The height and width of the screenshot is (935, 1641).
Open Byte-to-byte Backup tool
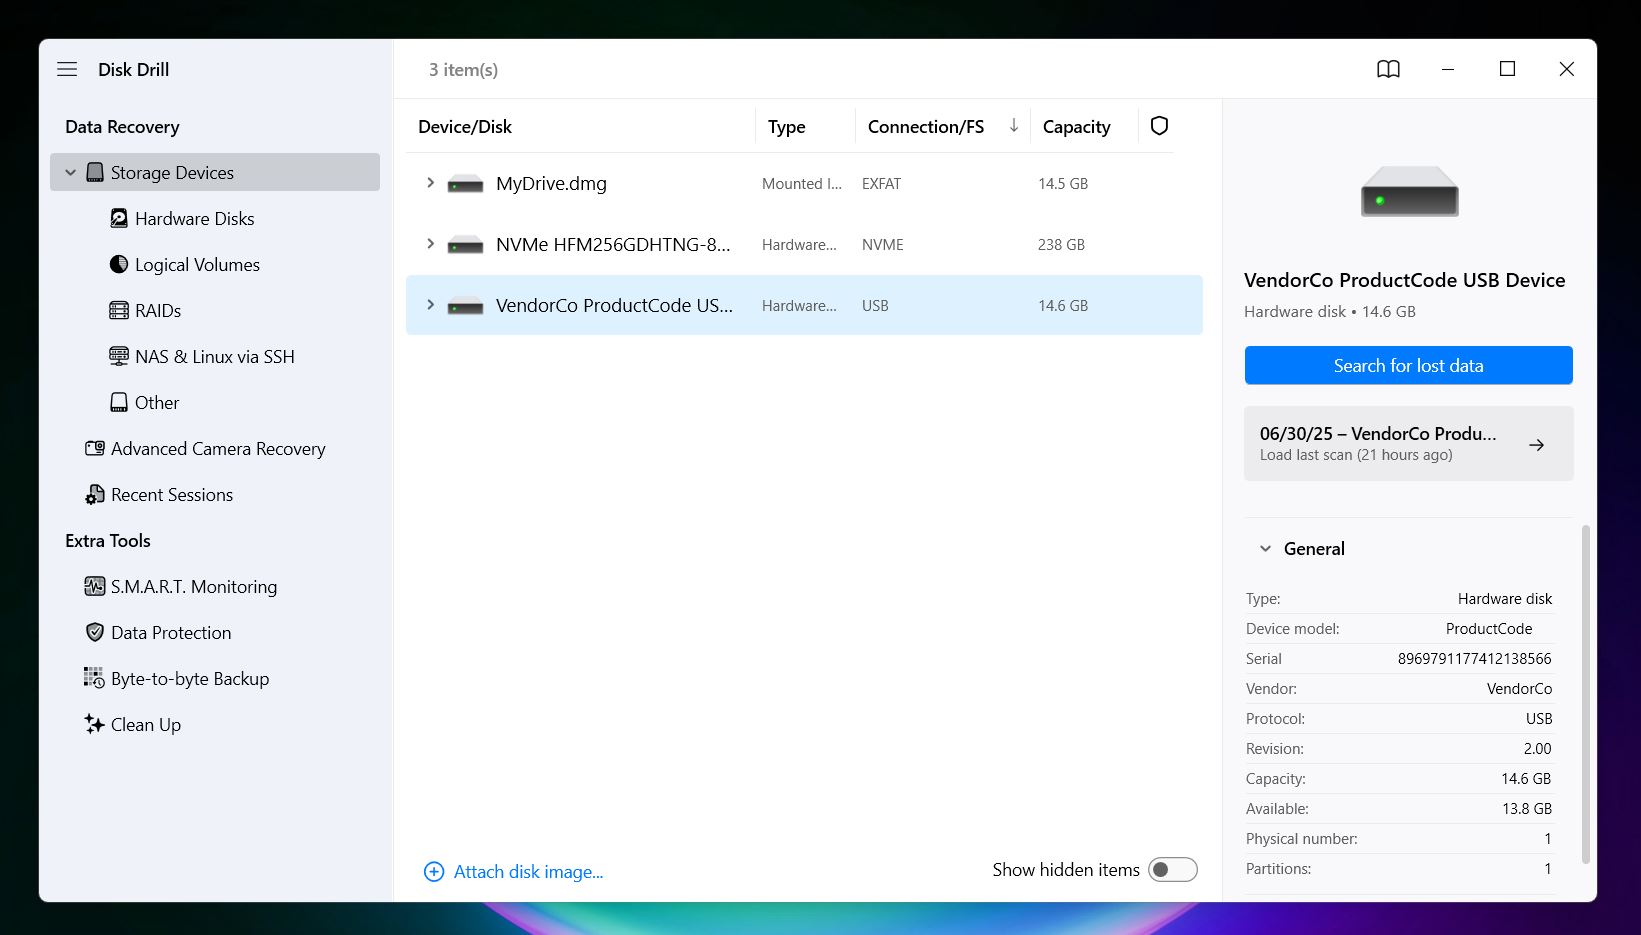tap(190, 678)
